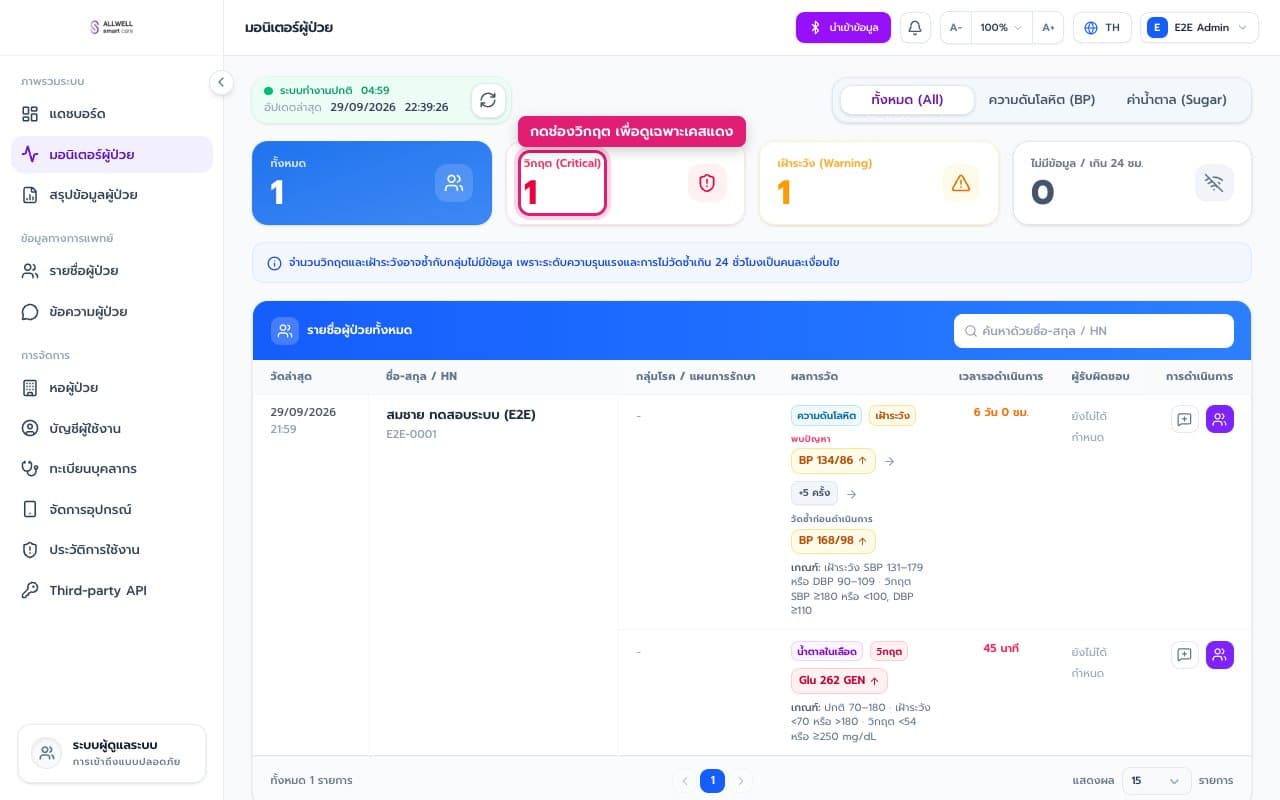Increase font size with A+ button
Viewport: 1280px width, 800px height.
1048,28
